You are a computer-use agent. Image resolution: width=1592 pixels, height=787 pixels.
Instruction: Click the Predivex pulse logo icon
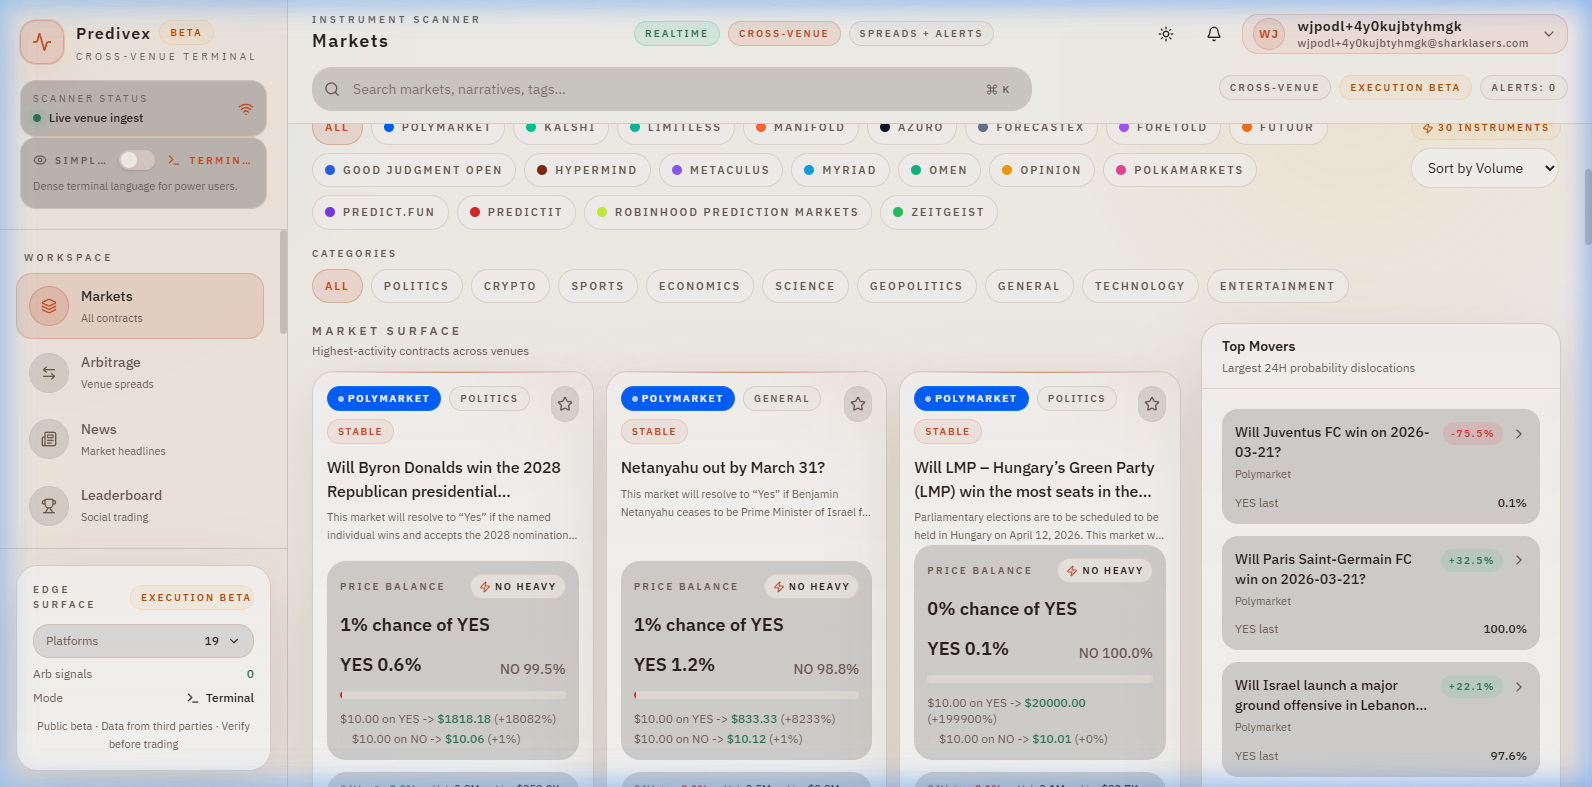pyautogui.click(x=42, y=42)
